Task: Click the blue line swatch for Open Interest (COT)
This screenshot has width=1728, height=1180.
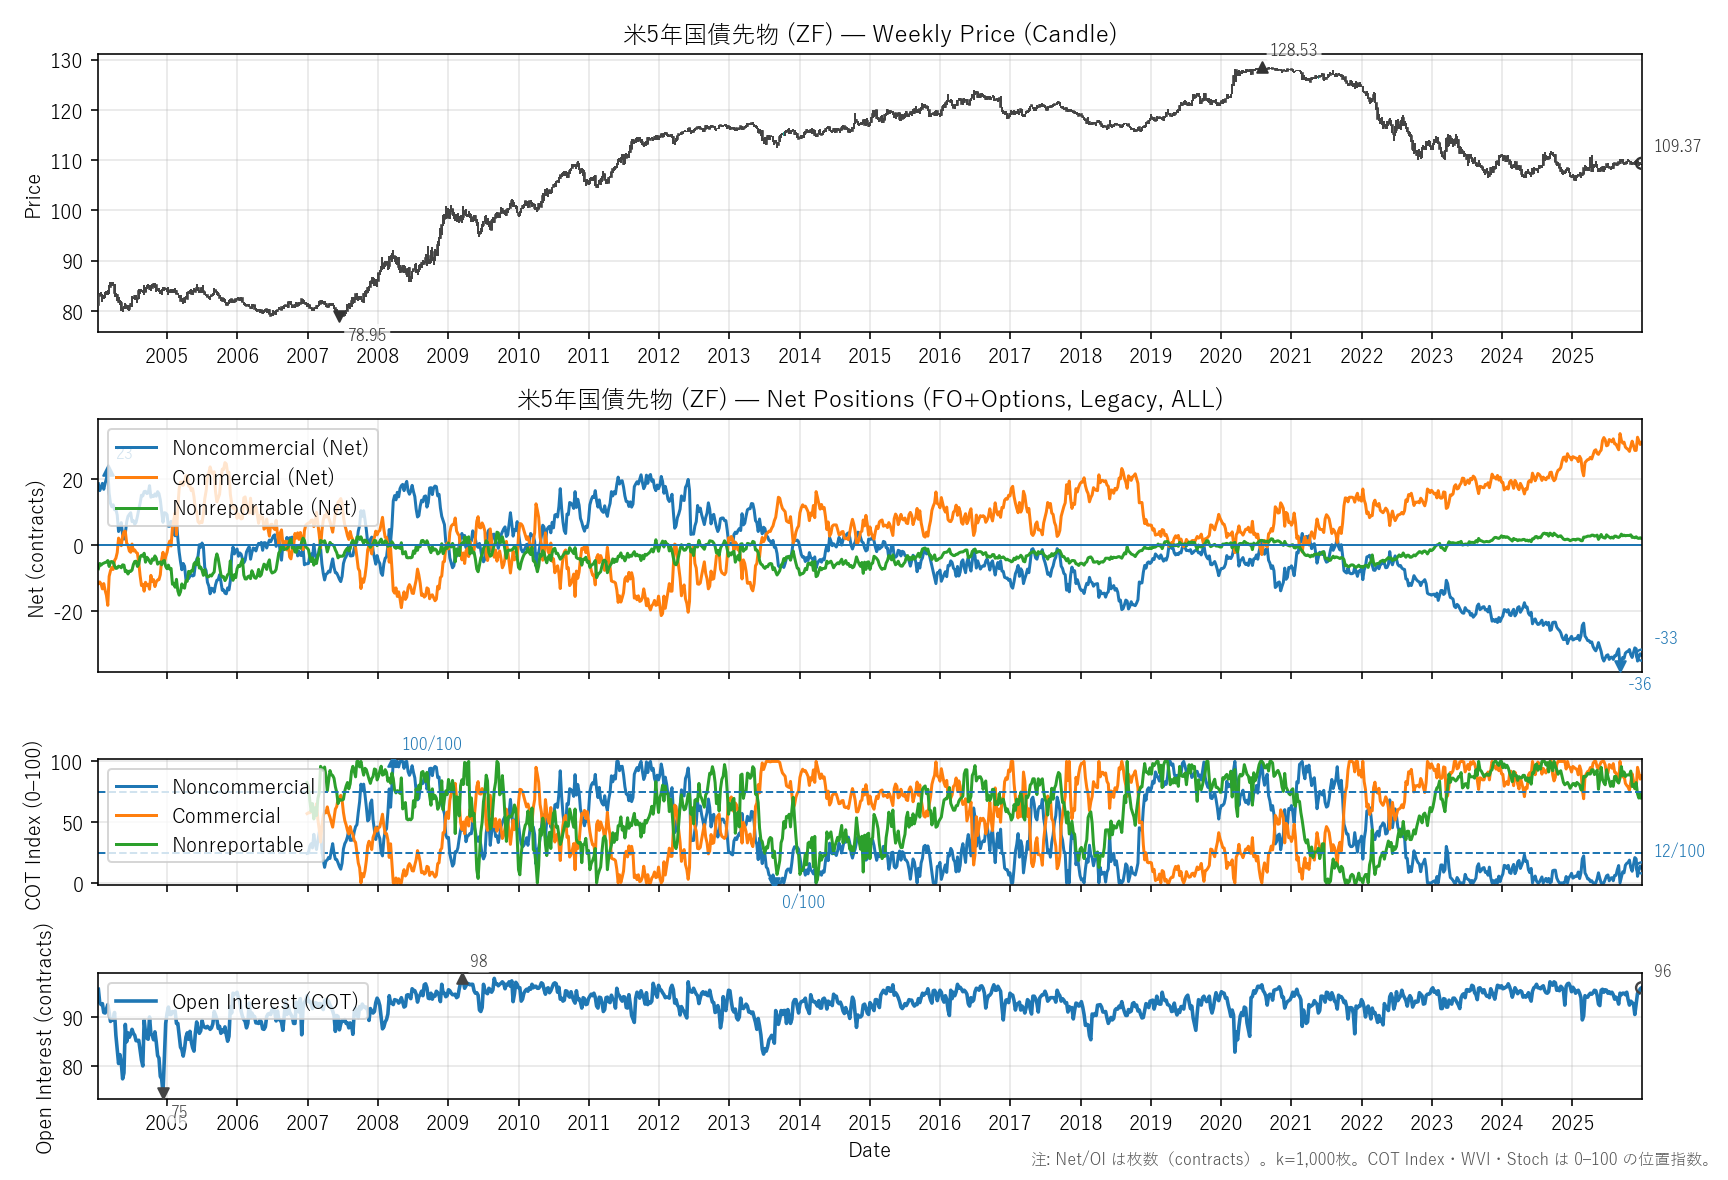Action: tap(137, 1001)
